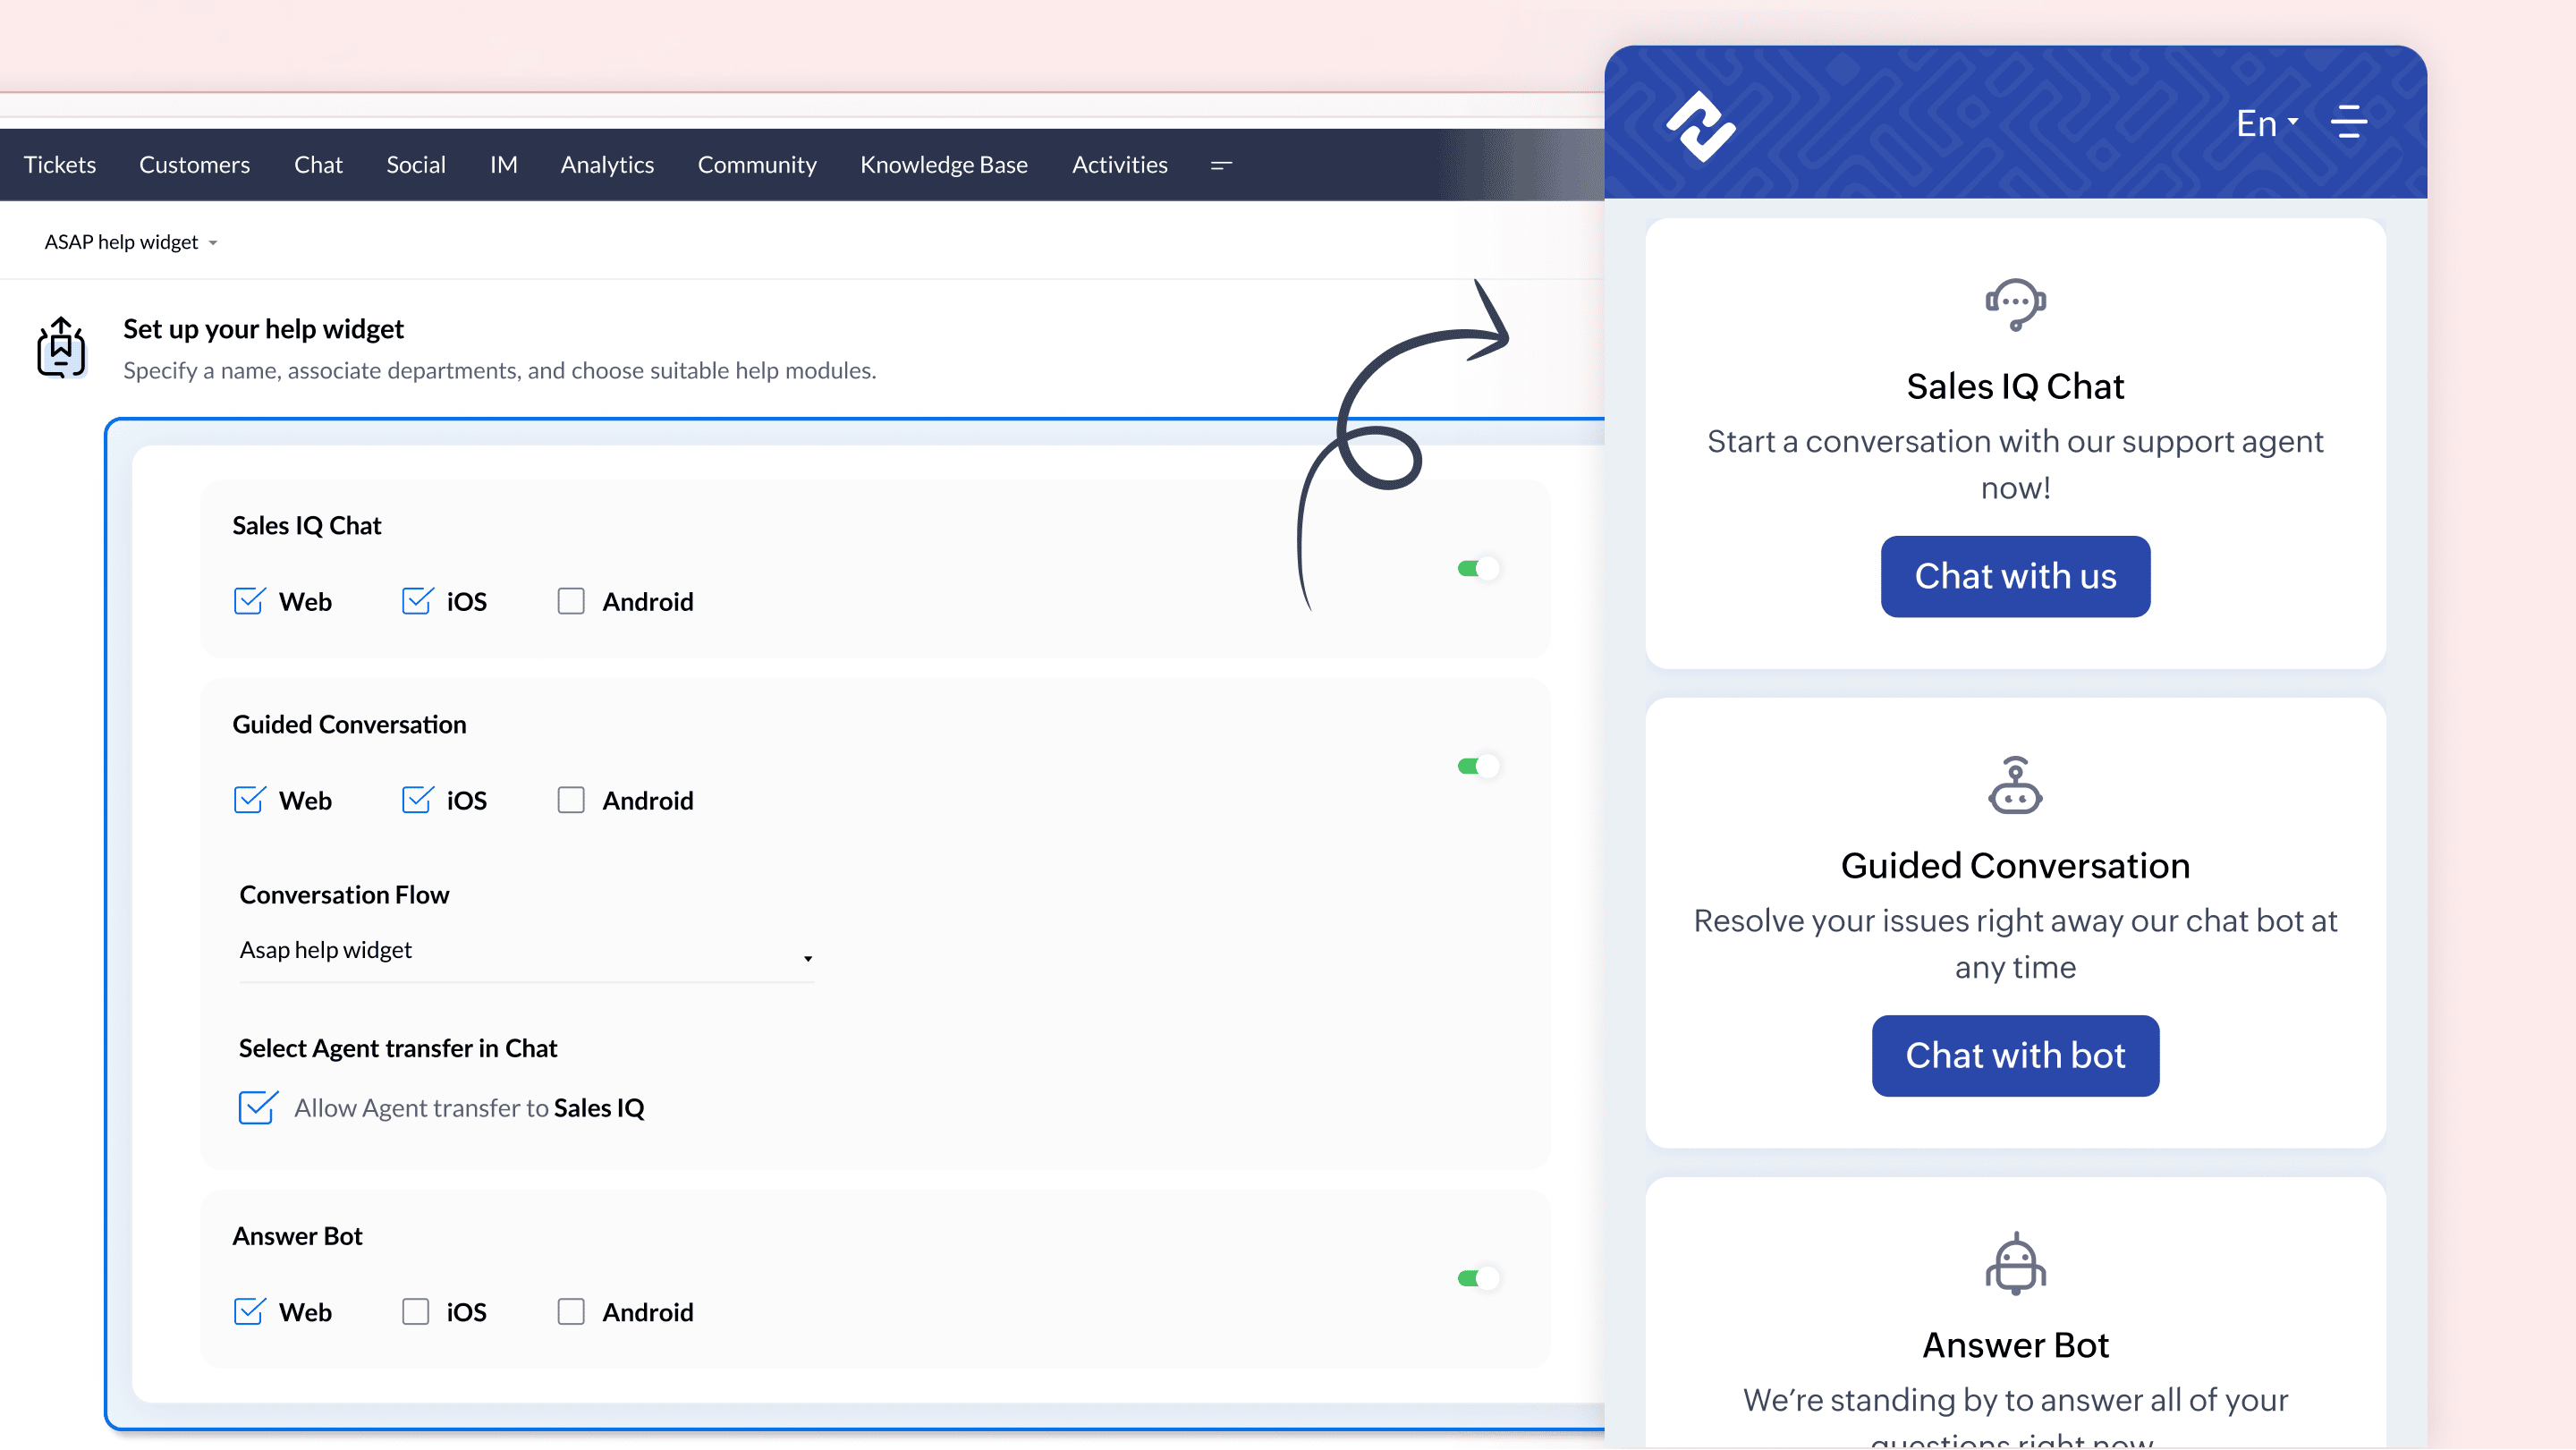This screenshot has height=1450, width=2576.
Task: Disable the Sales IQ Chat toggle
Action: (x=1478, y=569)
